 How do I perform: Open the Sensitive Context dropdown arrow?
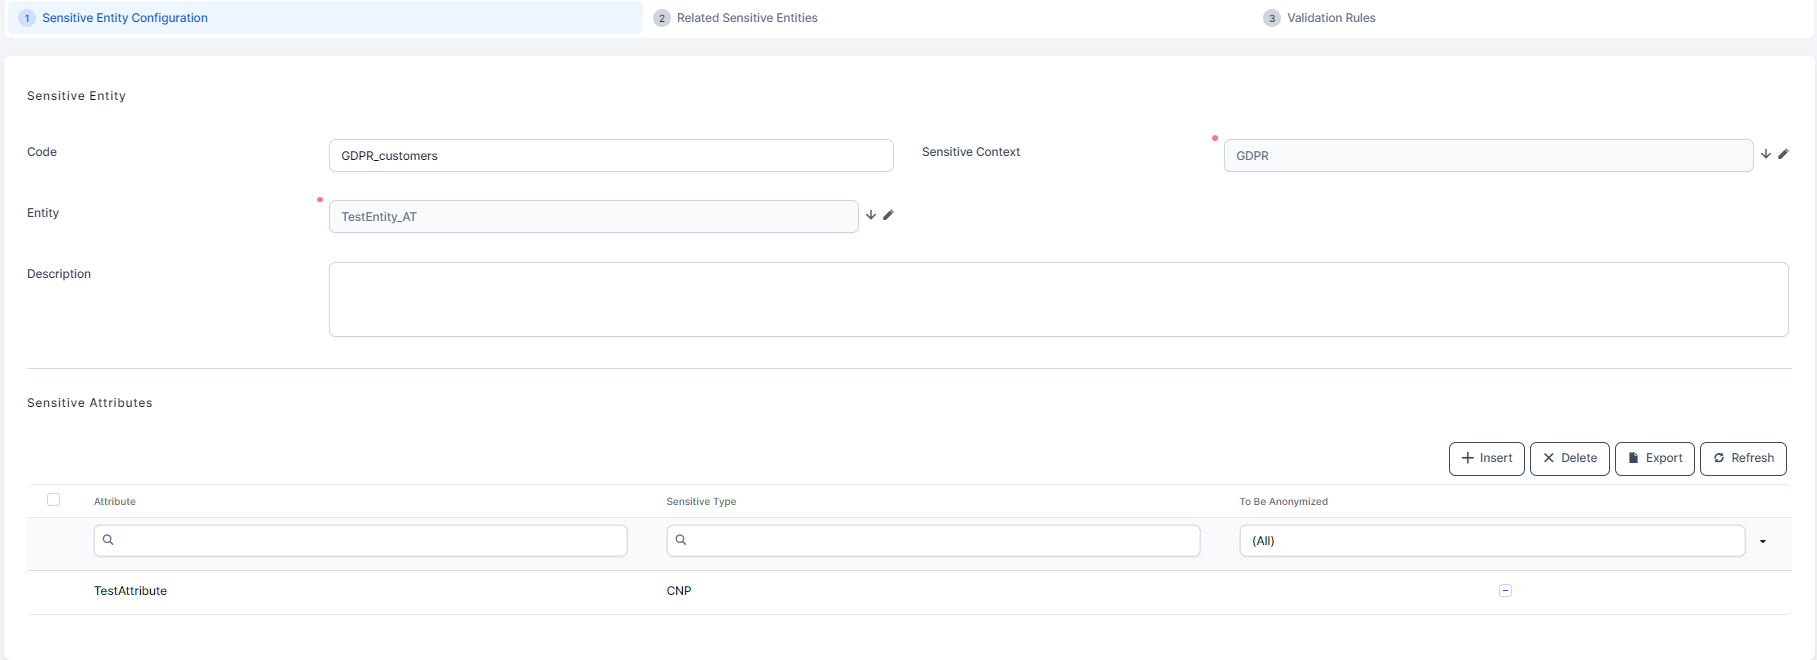pyautogui.click(x=1766, y=154)
